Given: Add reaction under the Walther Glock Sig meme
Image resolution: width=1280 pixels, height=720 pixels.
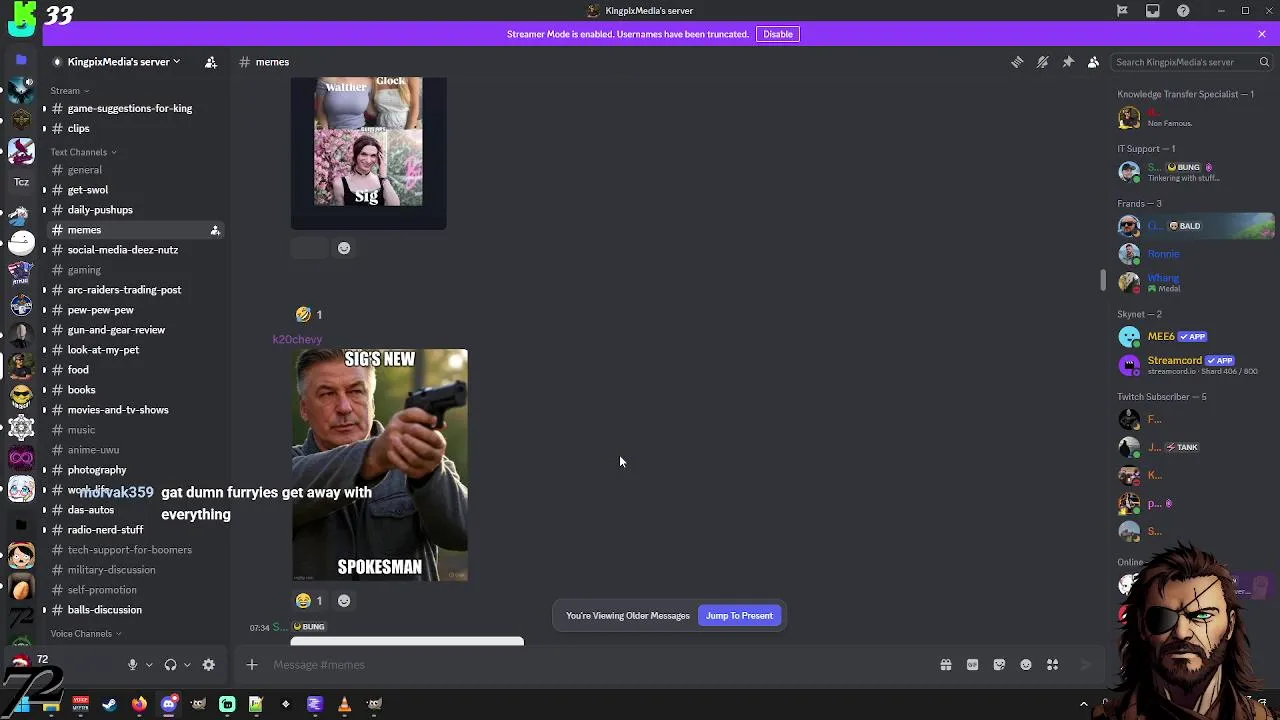Looking at the screenshot, I should [344, 248].
